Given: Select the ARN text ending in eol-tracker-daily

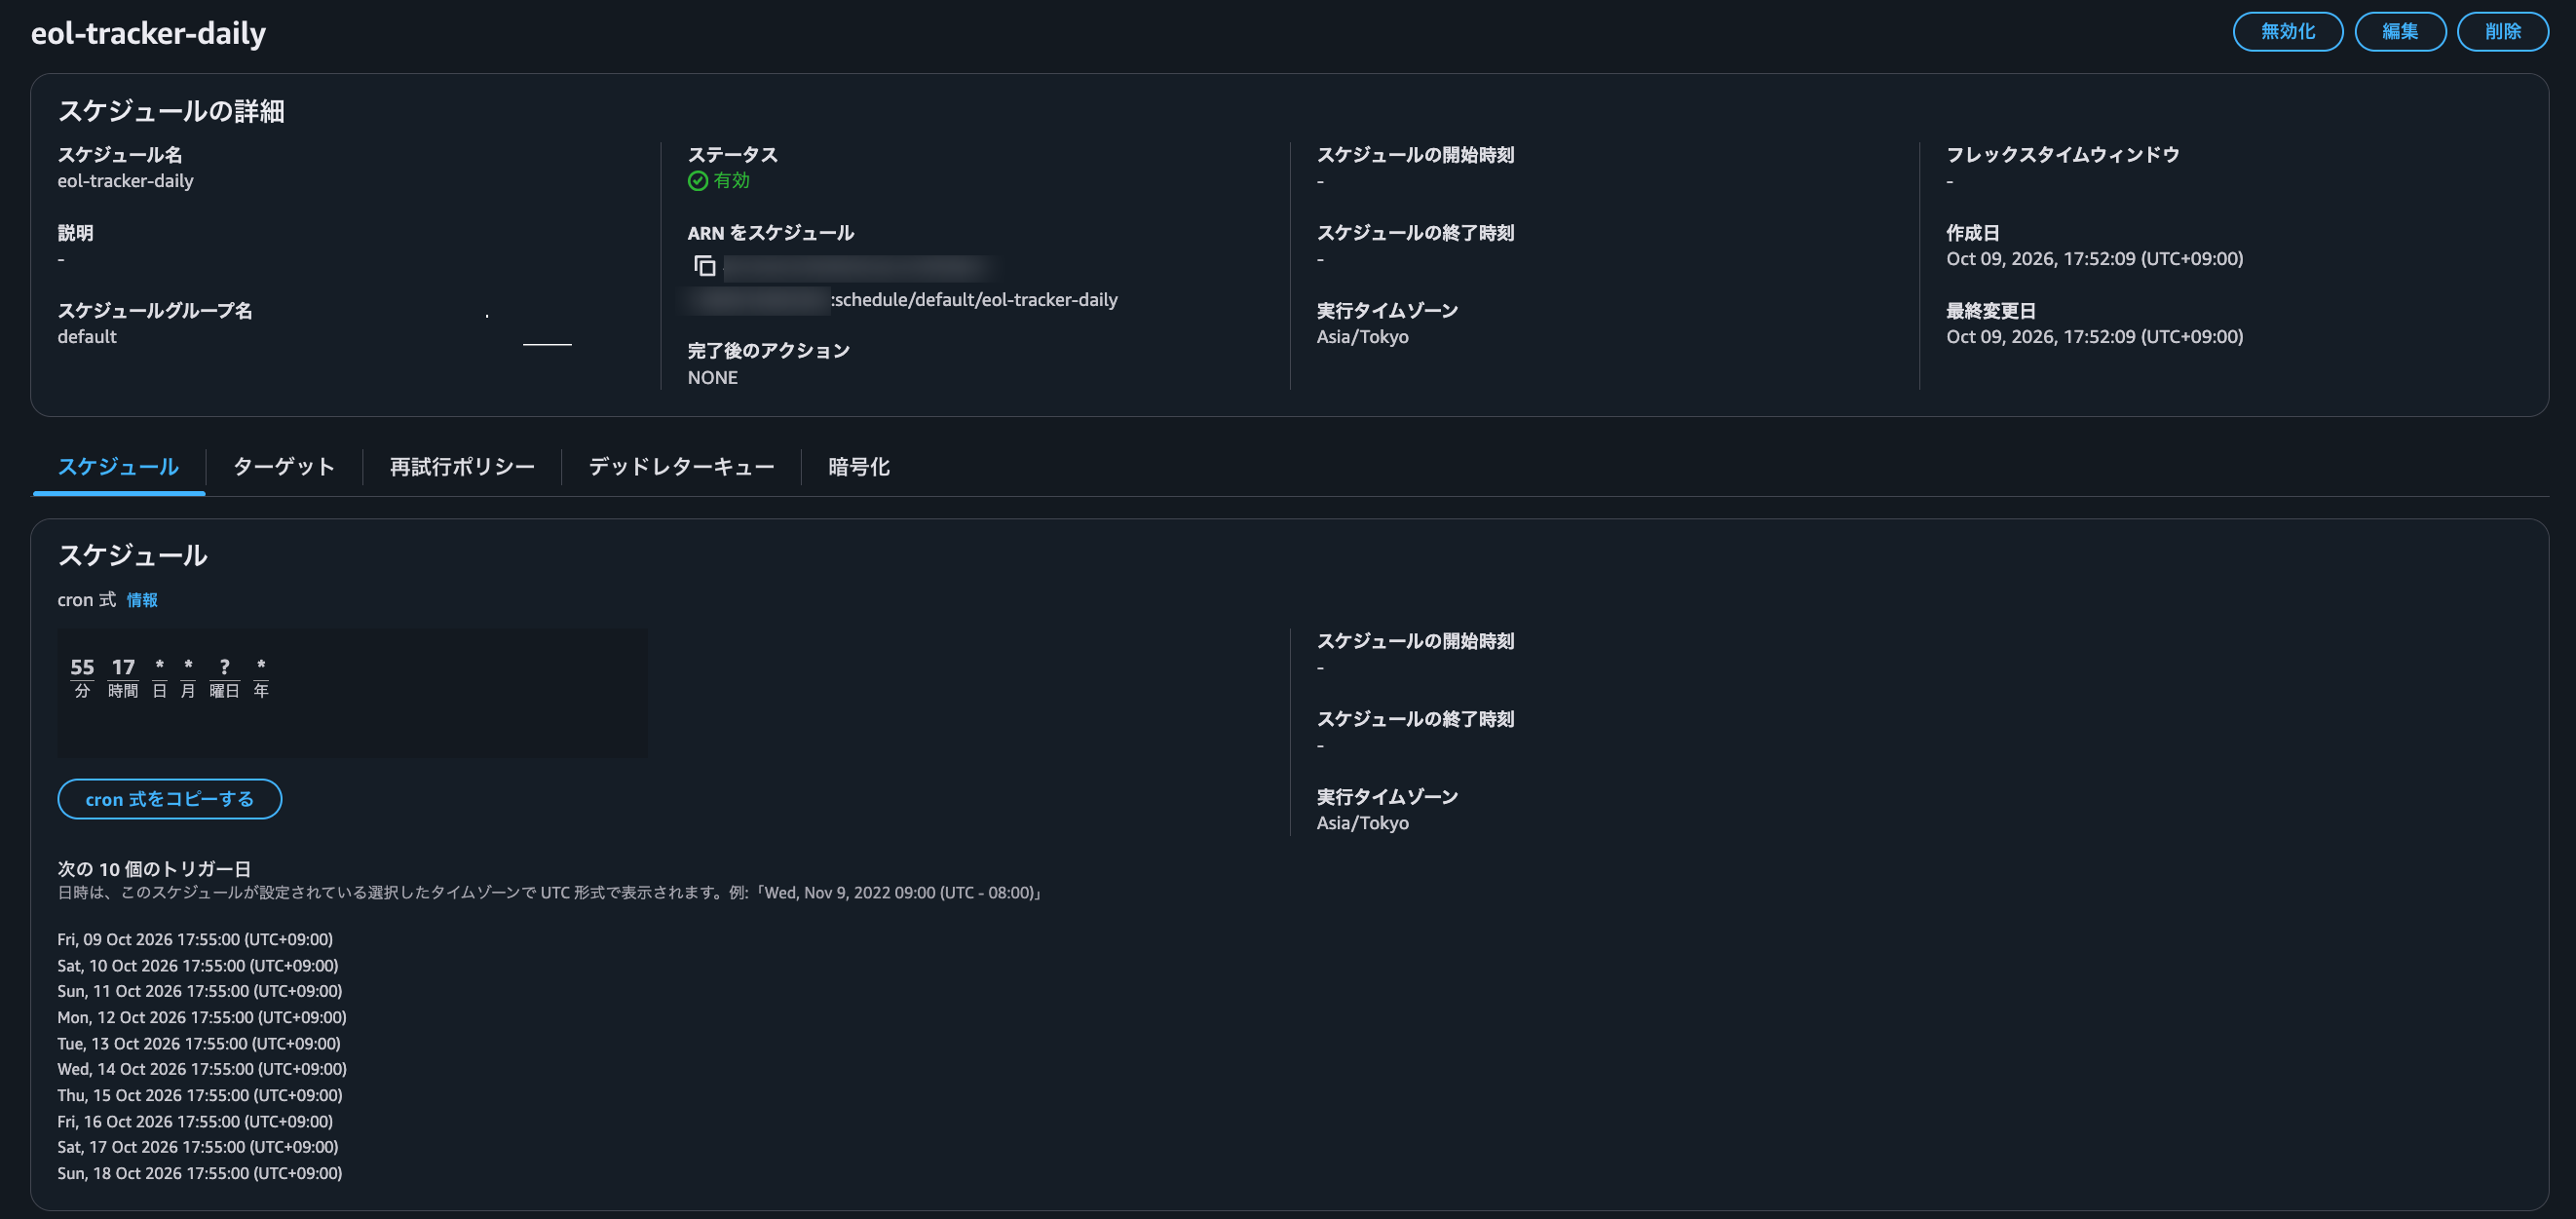Looking at the screenshot, I should point(975,300).
